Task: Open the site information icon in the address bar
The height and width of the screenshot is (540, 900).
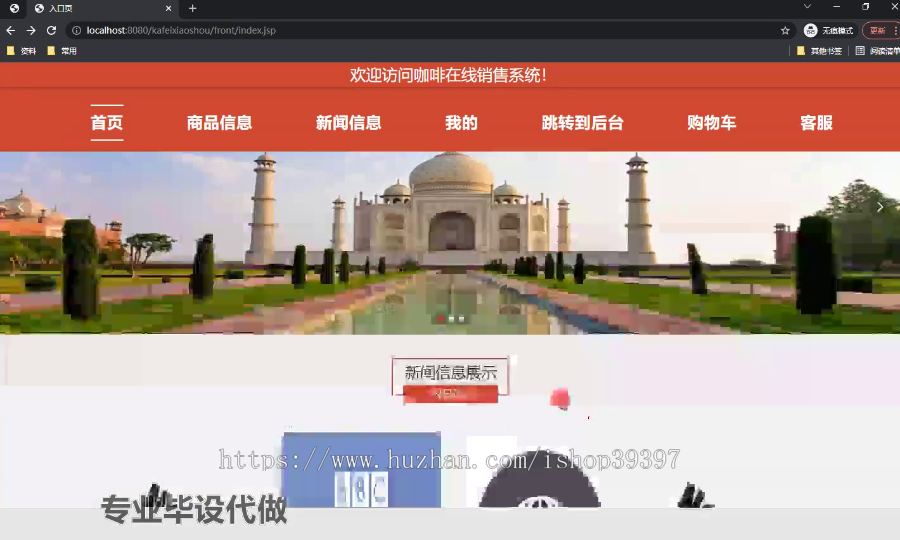Action: pyautogui.click(x=76, y=30)
